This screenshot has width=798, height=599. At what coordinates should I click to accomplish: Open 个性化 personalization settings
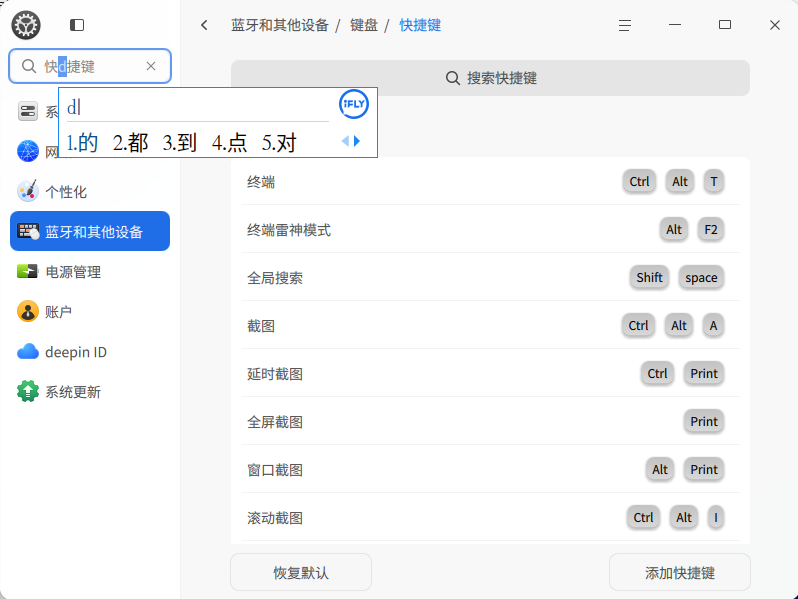coord(90,191)
